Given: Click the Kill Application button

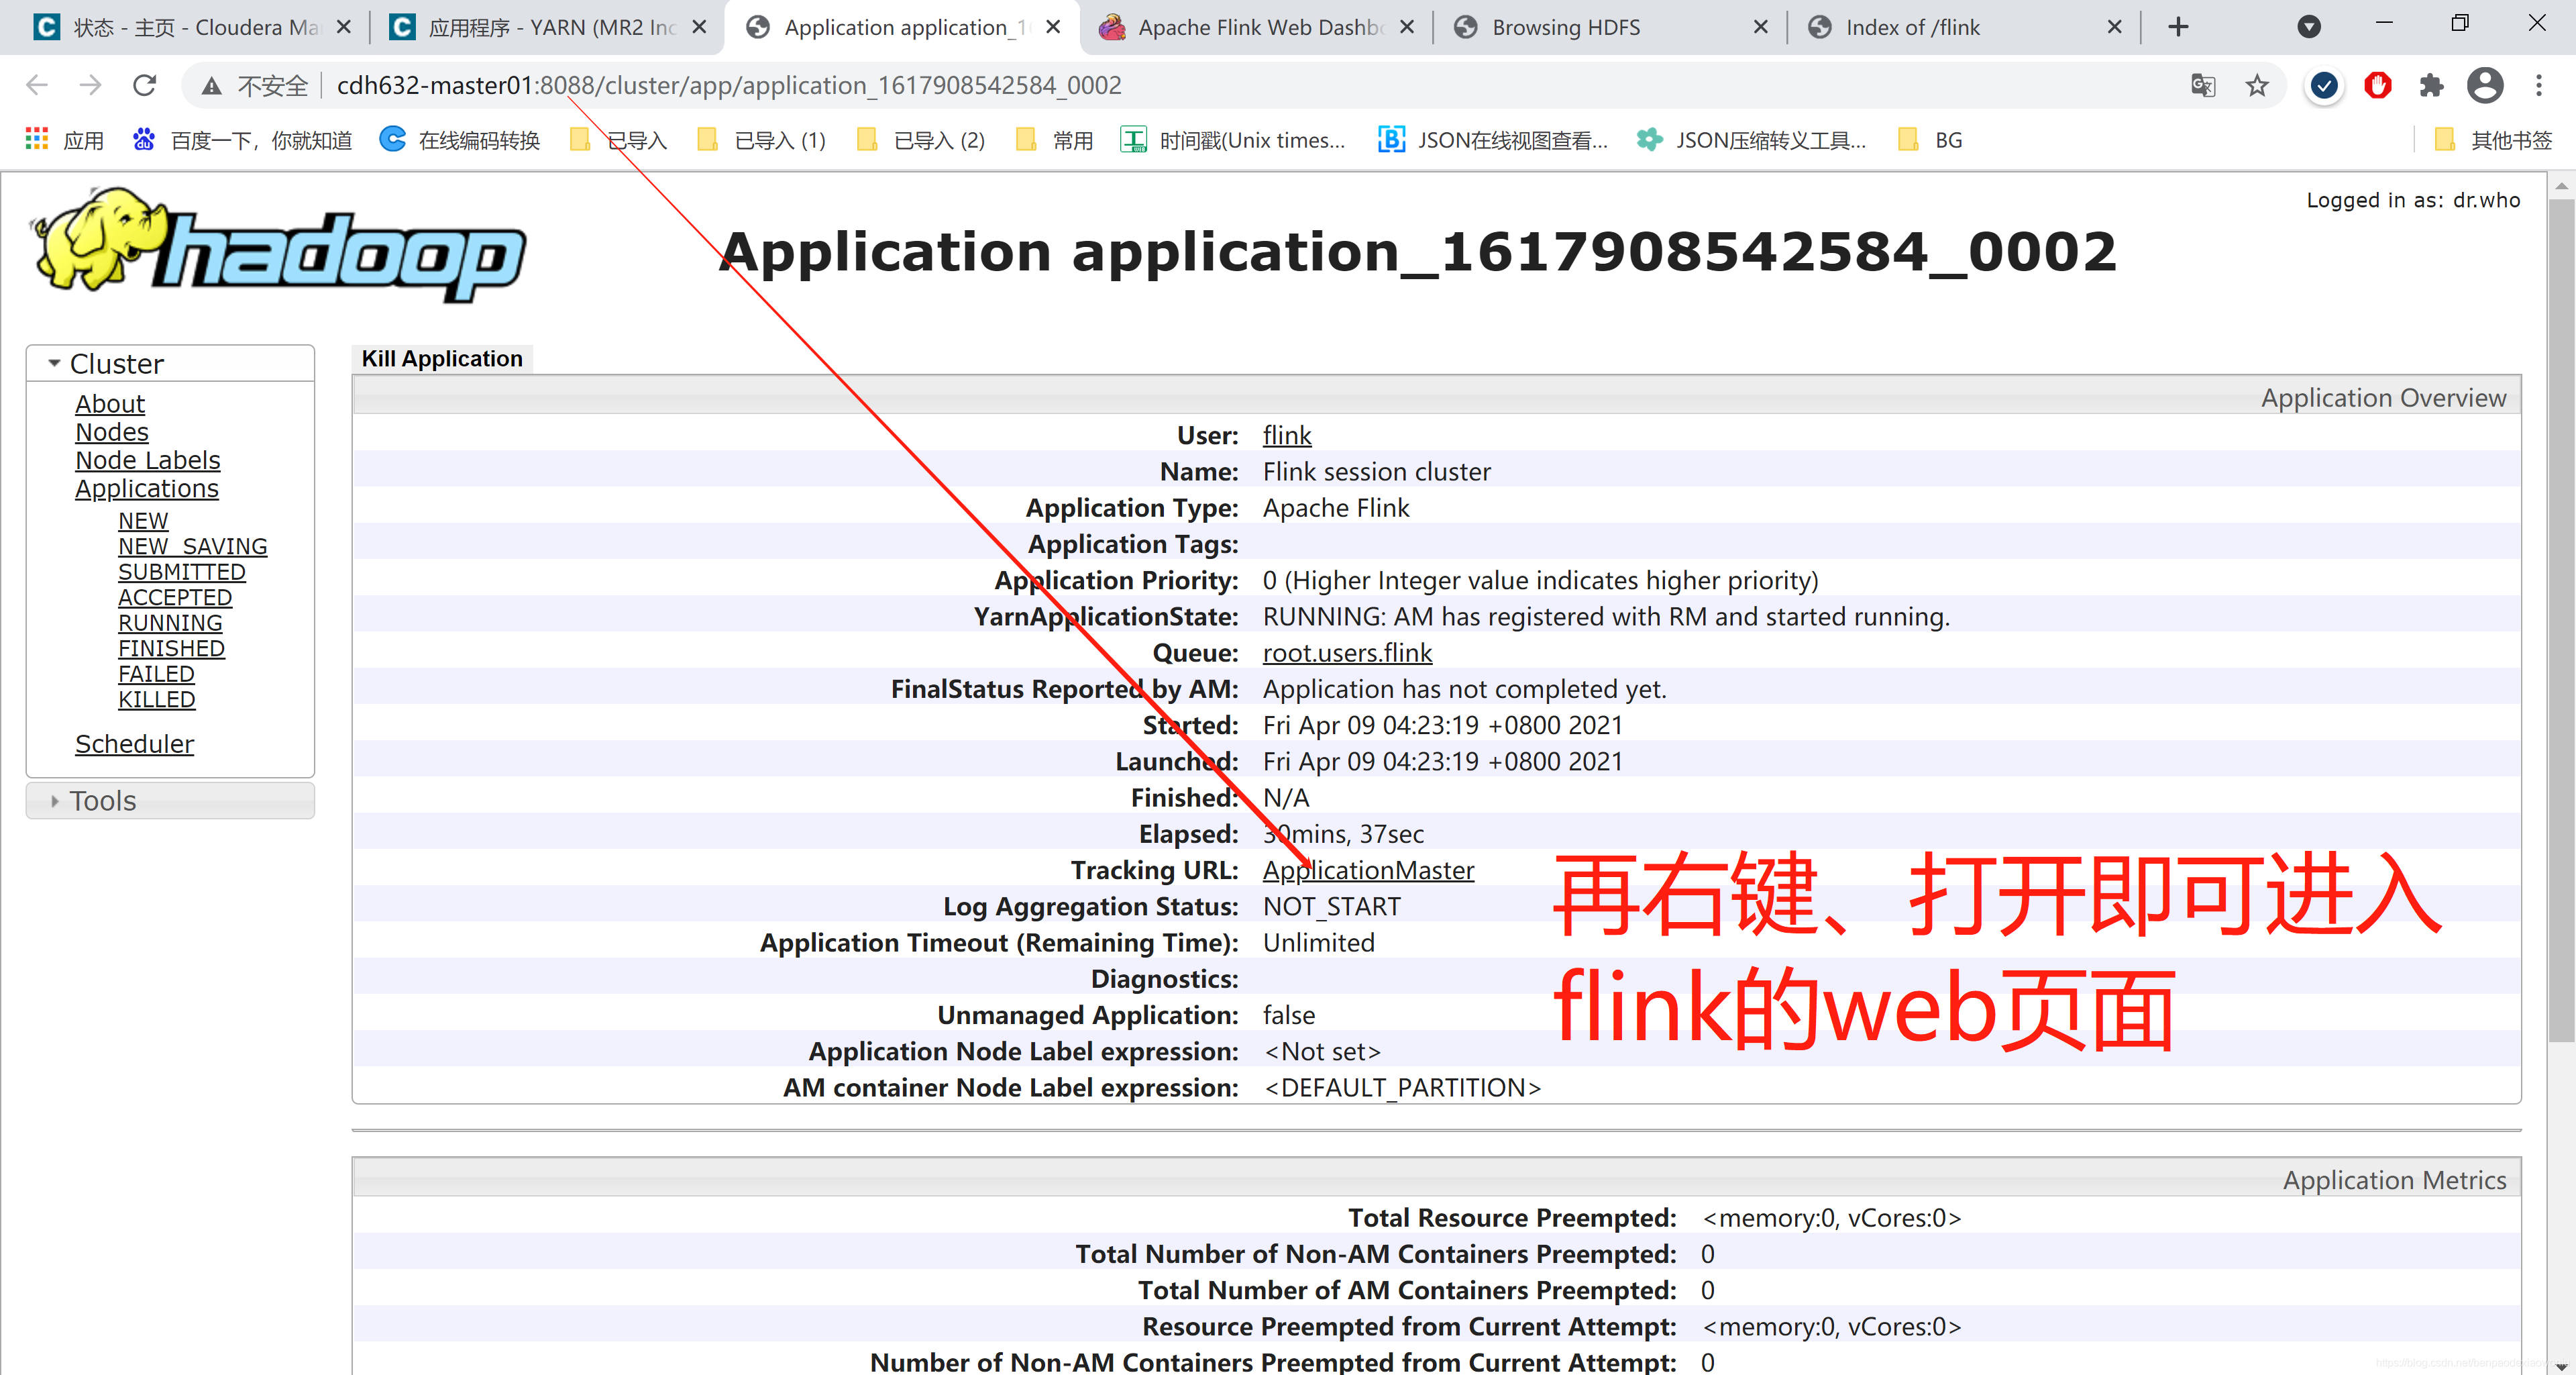Looking at the screenshot, I should click(442, 359).
